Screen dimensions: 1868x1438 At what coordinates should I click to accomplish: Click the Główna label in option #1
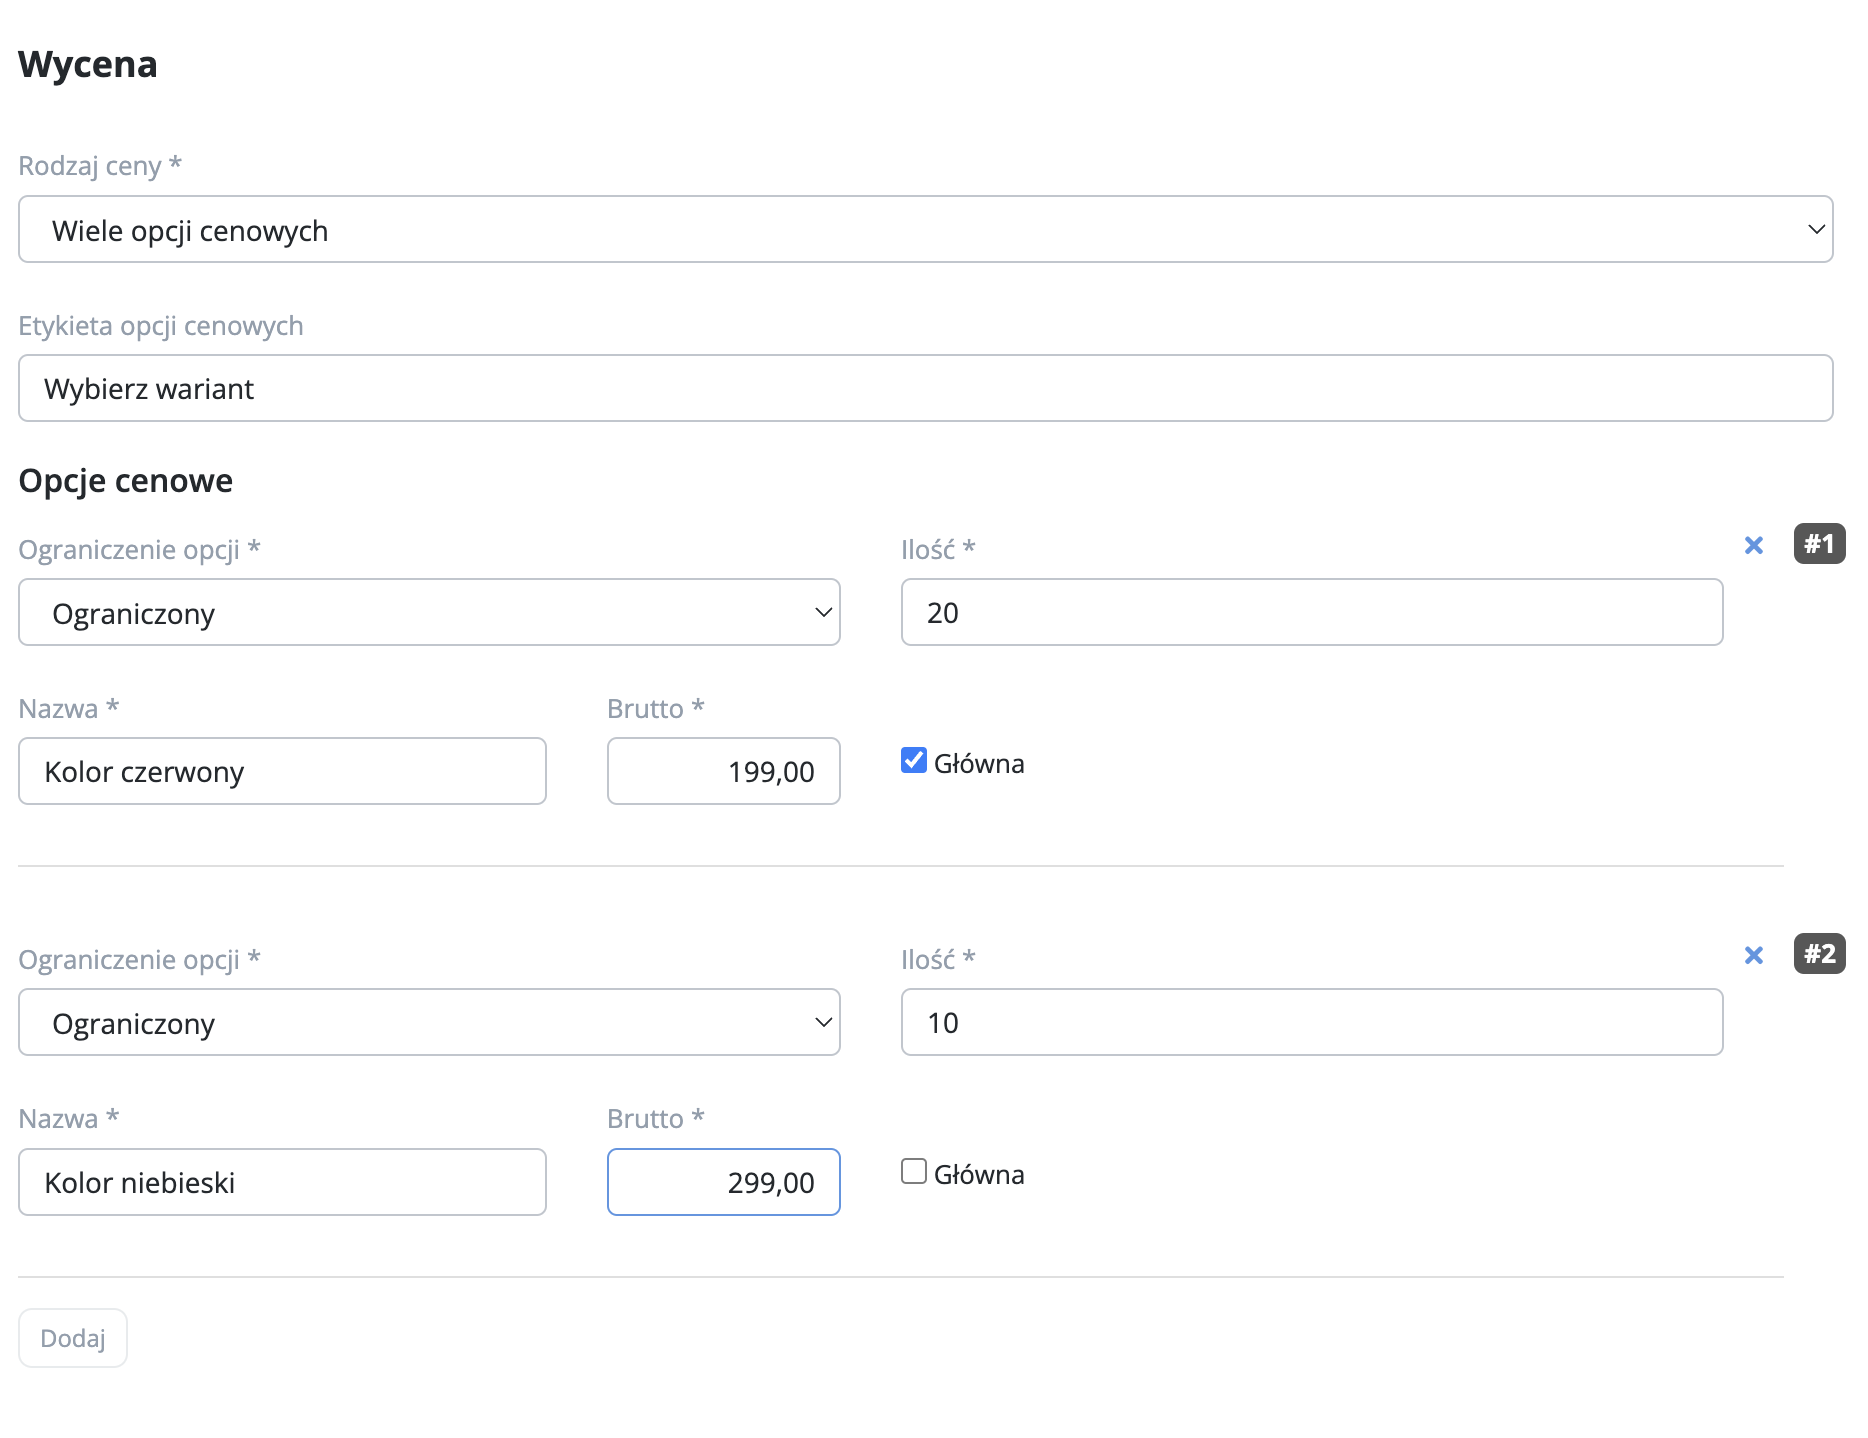tap(979, 764)
